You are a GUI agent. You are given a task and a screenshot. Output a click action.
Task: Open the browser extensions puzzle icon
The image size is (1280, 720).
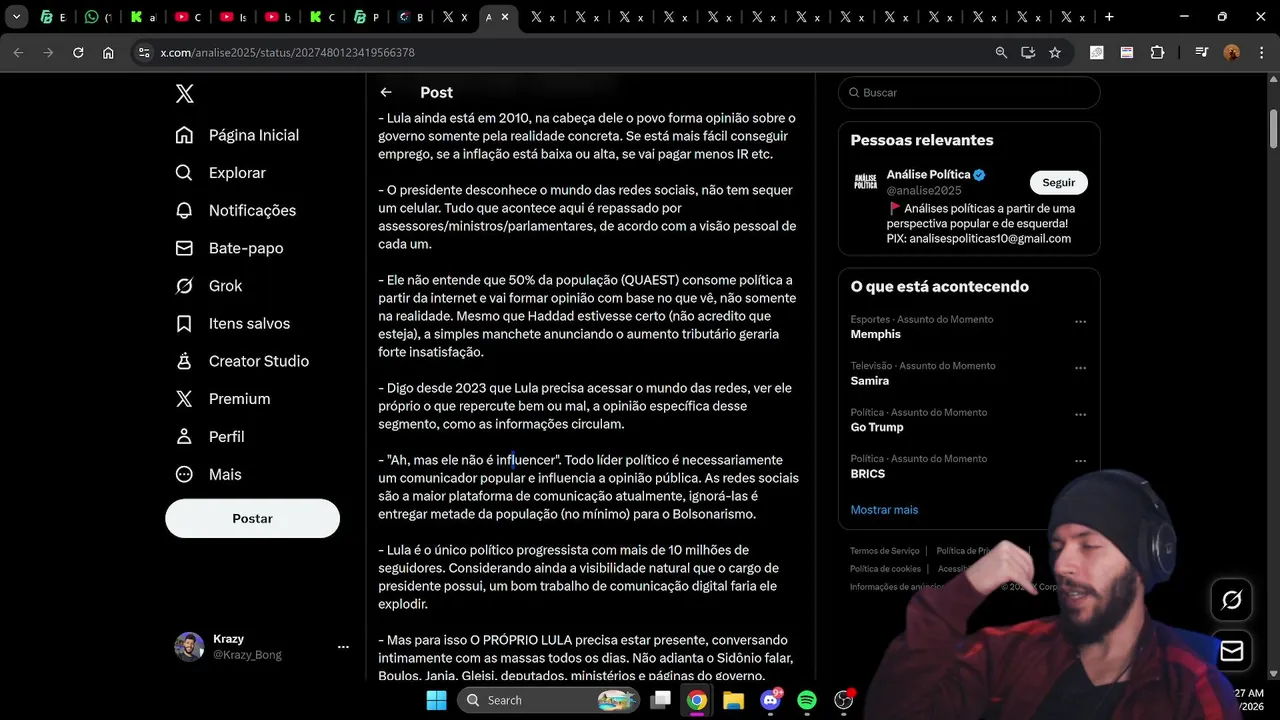click(1158, 52)
